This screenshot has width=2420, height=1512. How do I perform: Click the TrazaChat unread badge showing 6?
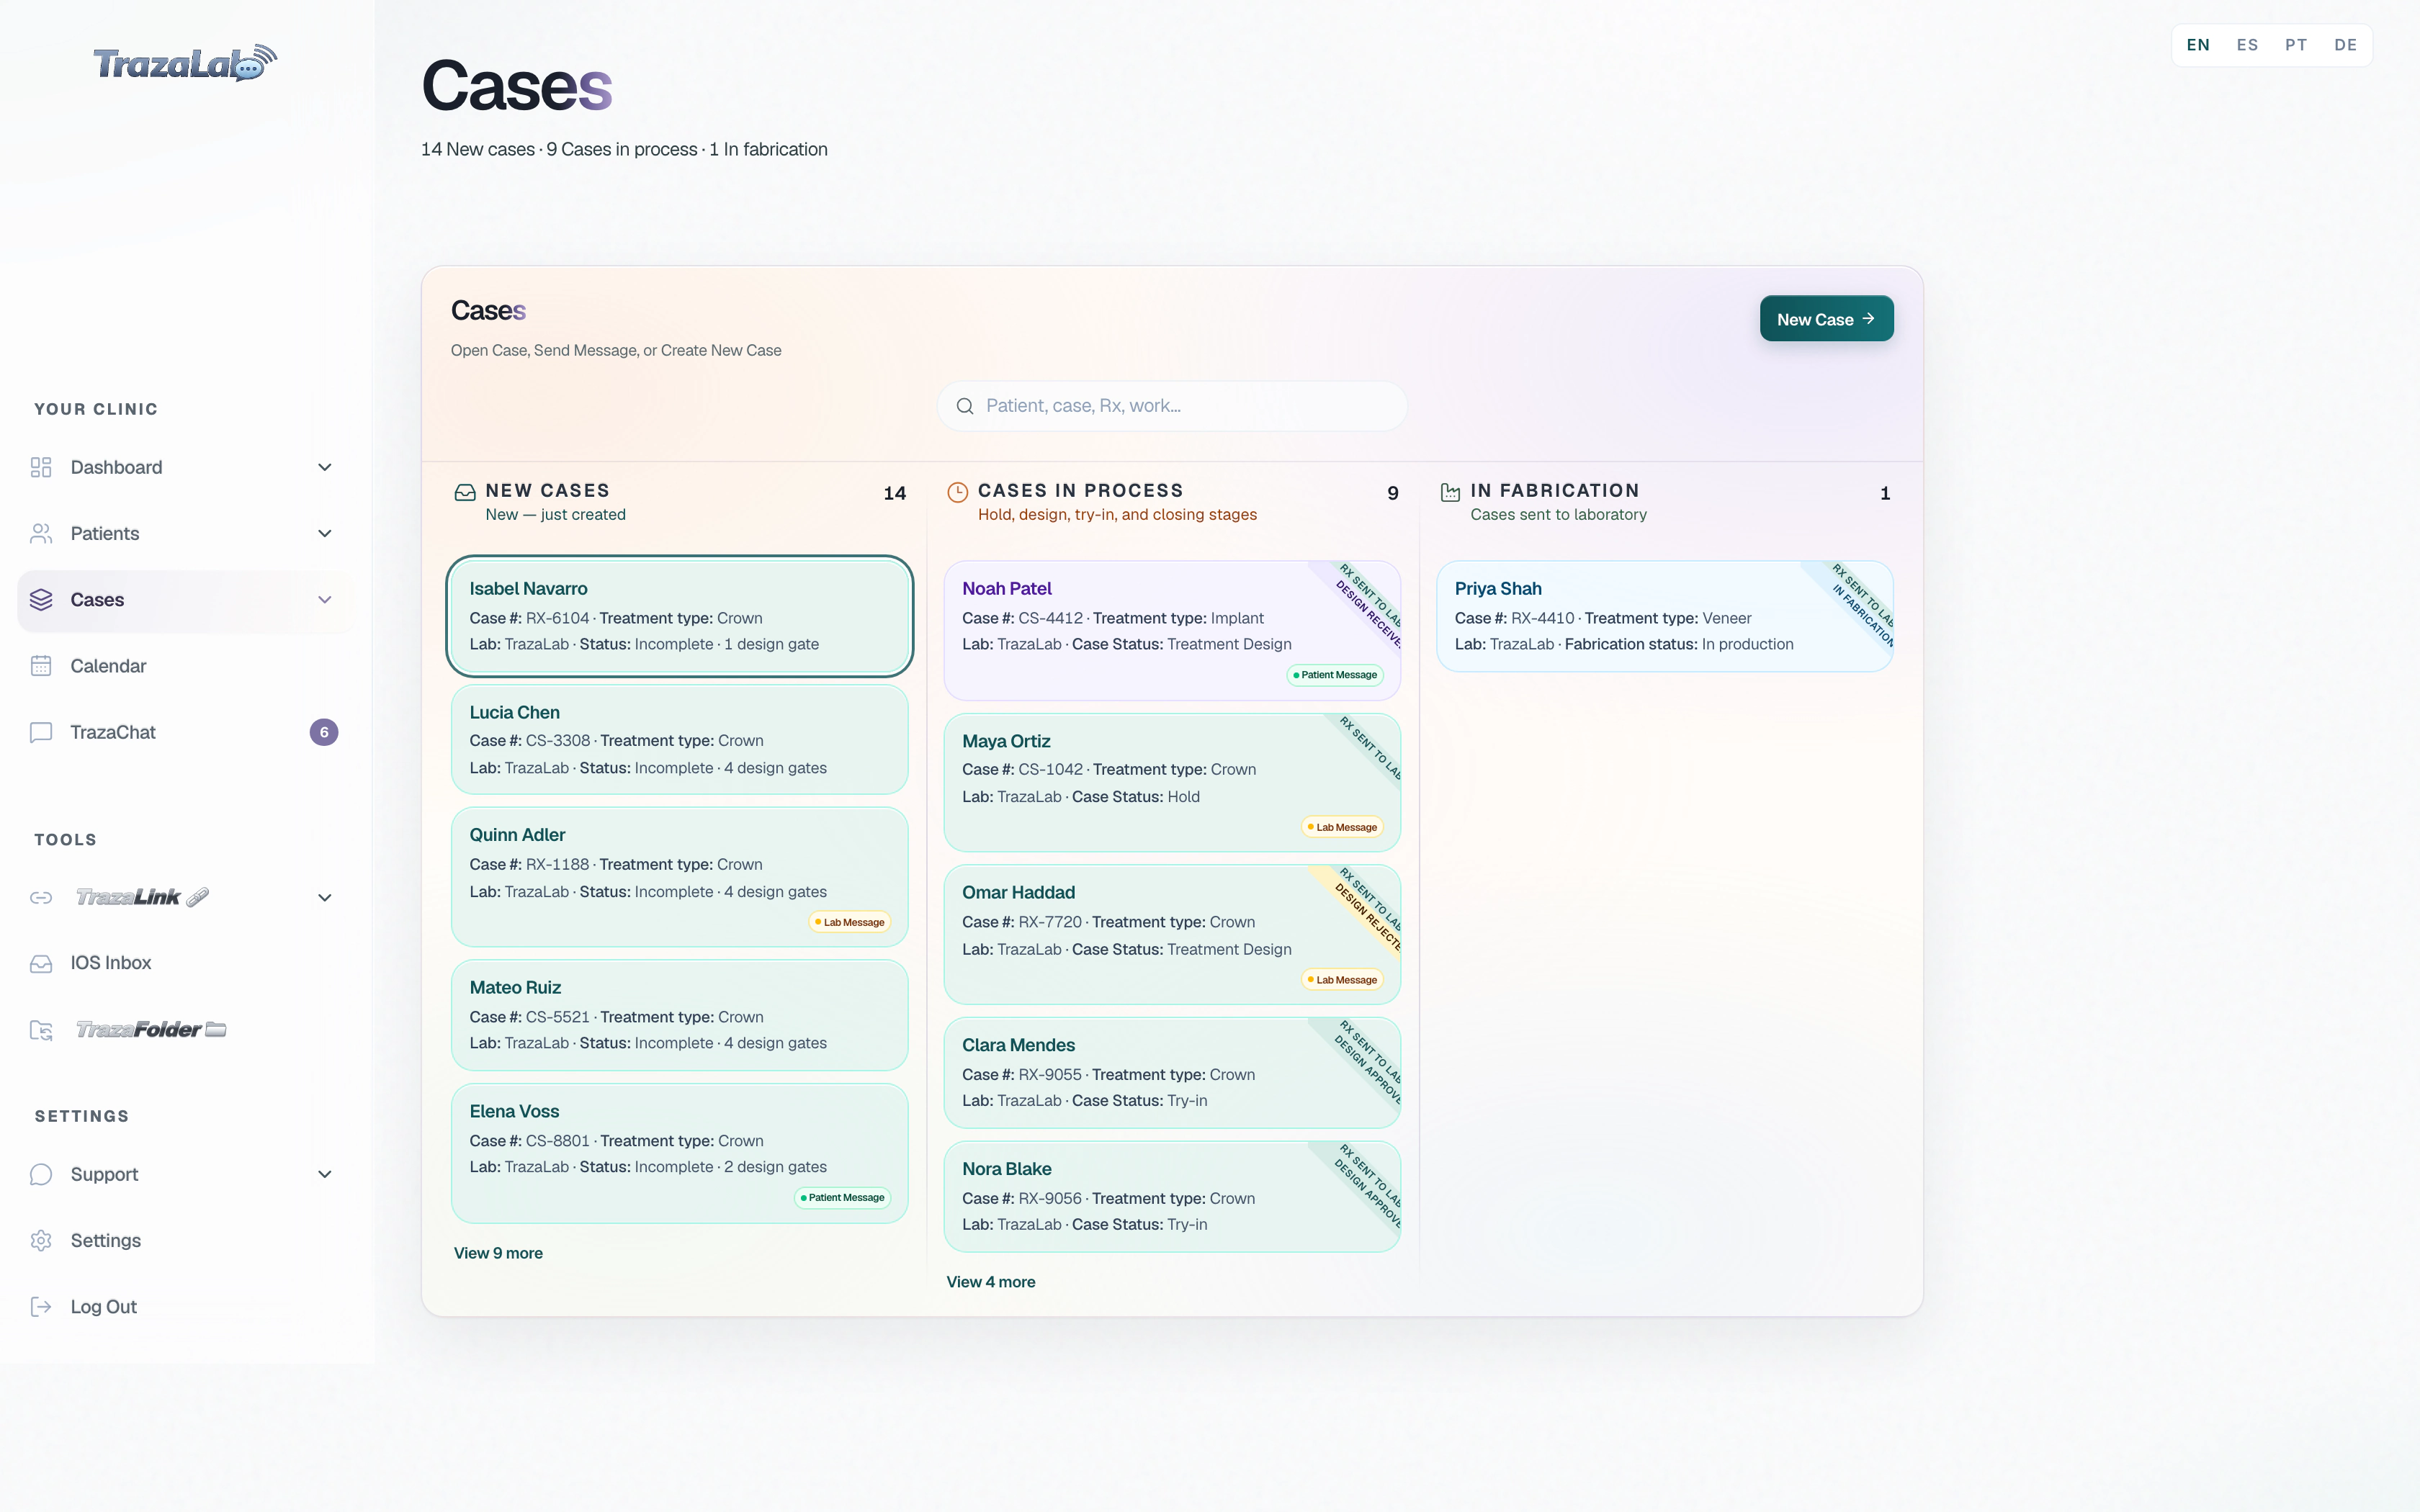[x=324, y=732]
